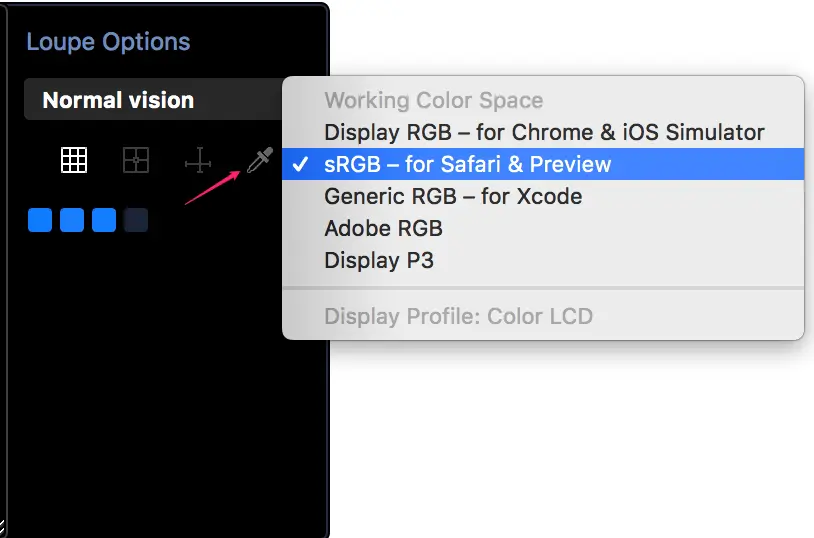Click the Loupe Options heading
Screen dimensions: 814x538
point(108,42)
